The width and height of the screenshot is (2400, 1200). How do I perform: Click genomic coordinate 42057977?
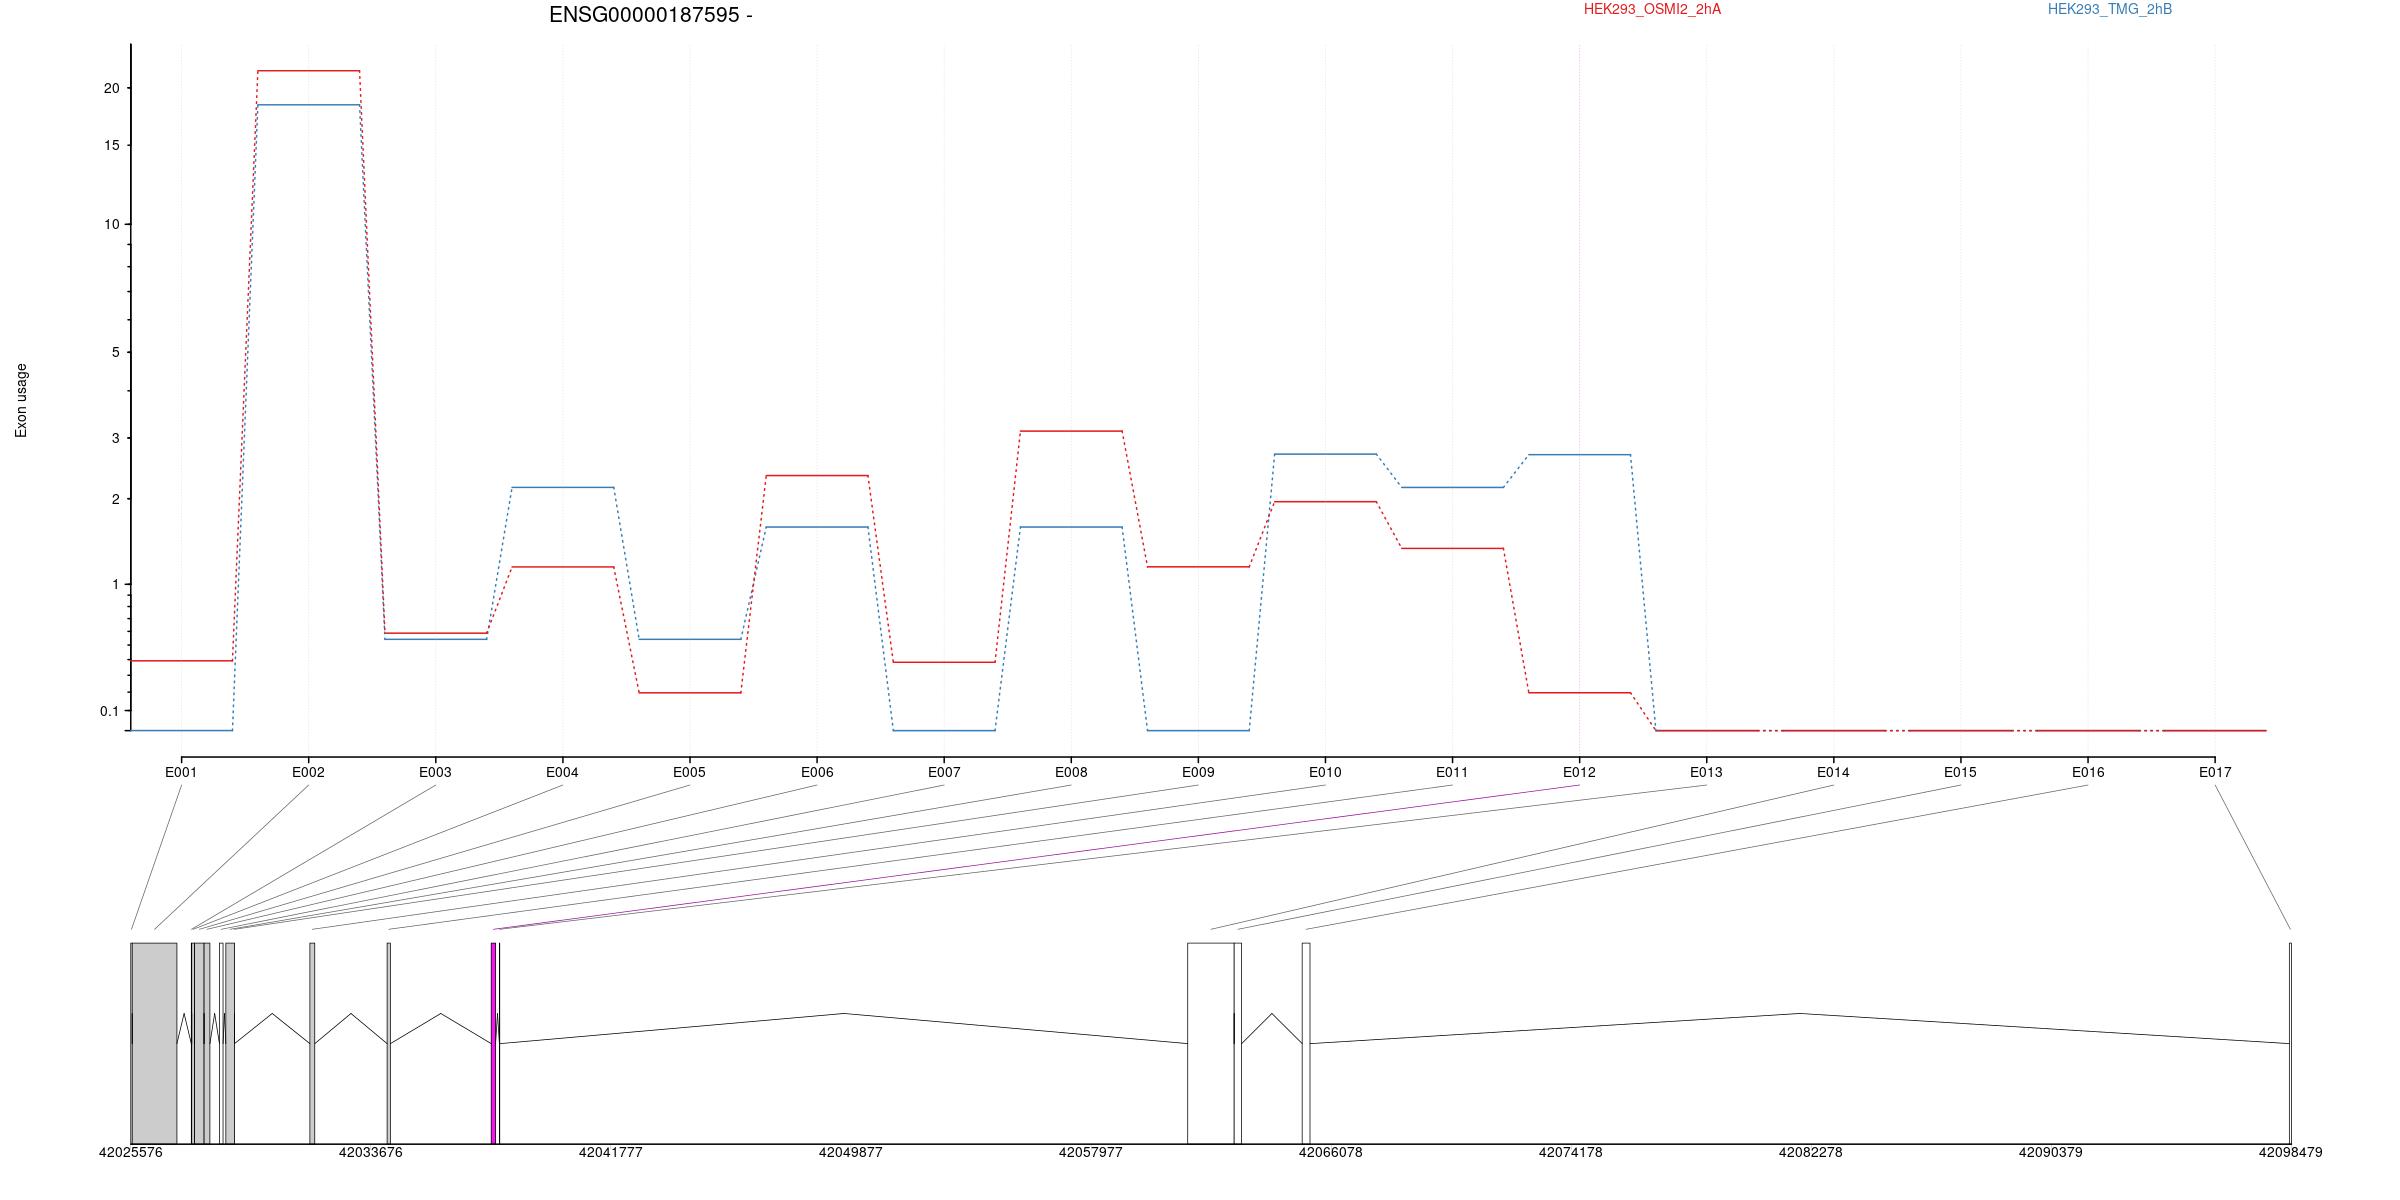pos(1090,1152)
